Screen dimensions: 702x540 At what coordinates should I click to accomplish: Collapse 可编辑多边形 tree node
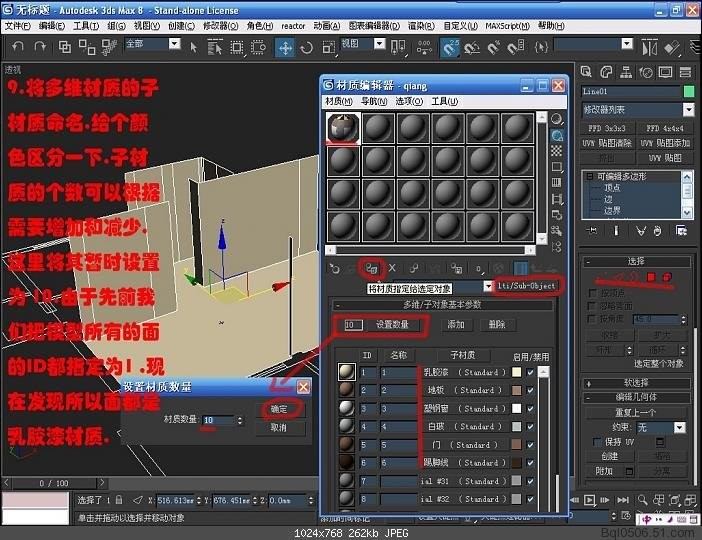tap(590, 176)
